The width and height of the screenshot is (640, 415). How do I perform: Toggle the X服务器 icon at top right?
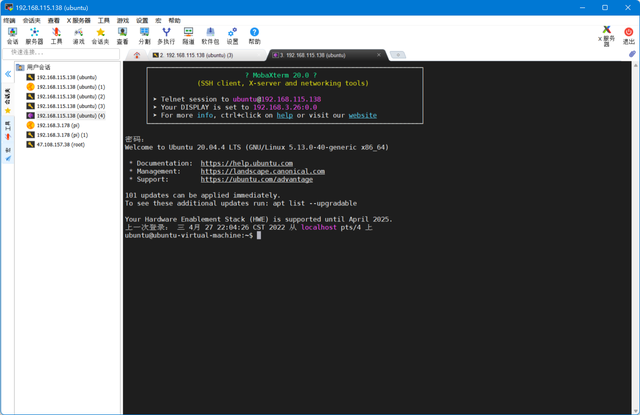607,36
